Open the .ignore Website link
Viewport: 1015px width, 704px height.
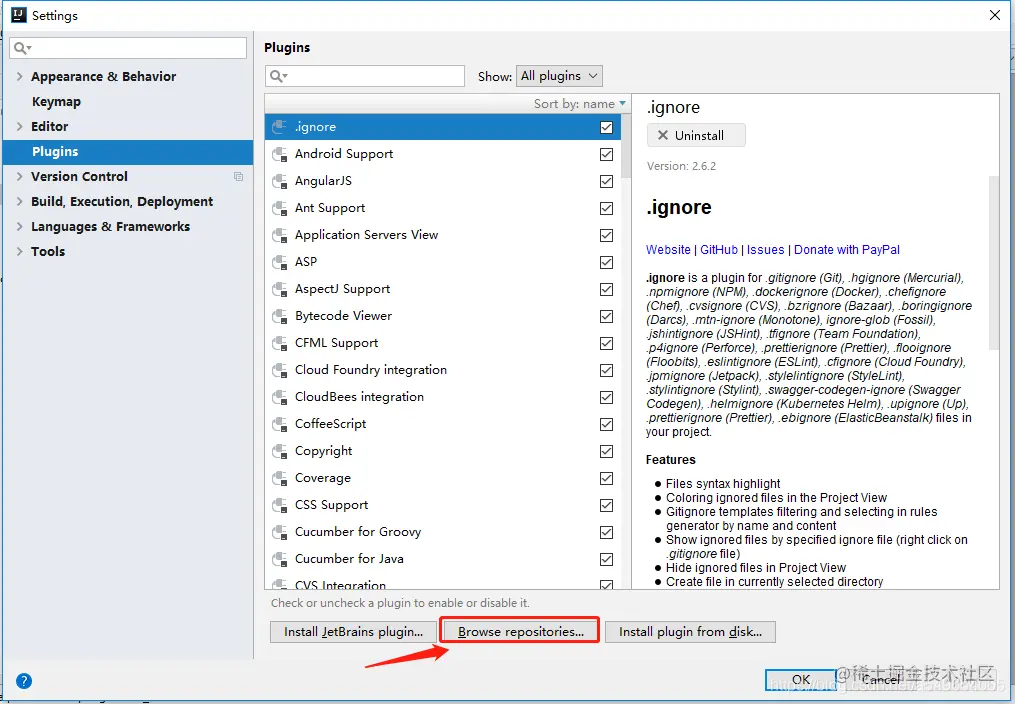coord(668,250)
